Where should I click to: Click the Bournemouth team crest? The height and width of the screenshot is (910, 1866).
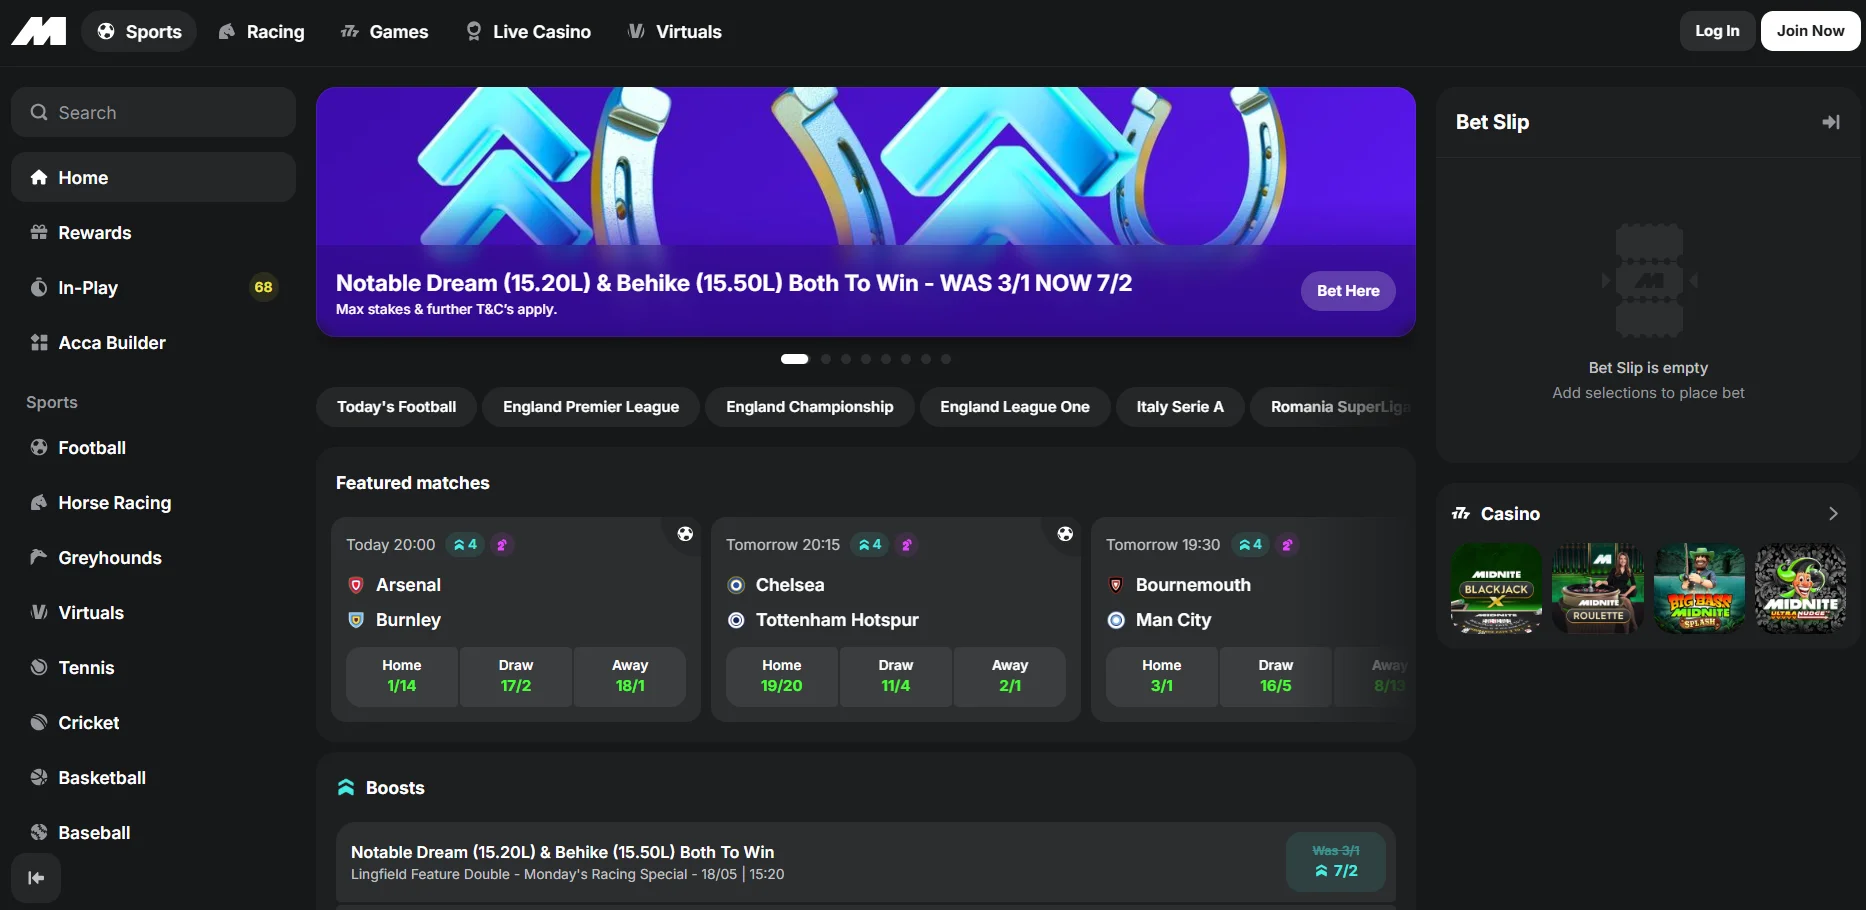[x=1116, y=585]
